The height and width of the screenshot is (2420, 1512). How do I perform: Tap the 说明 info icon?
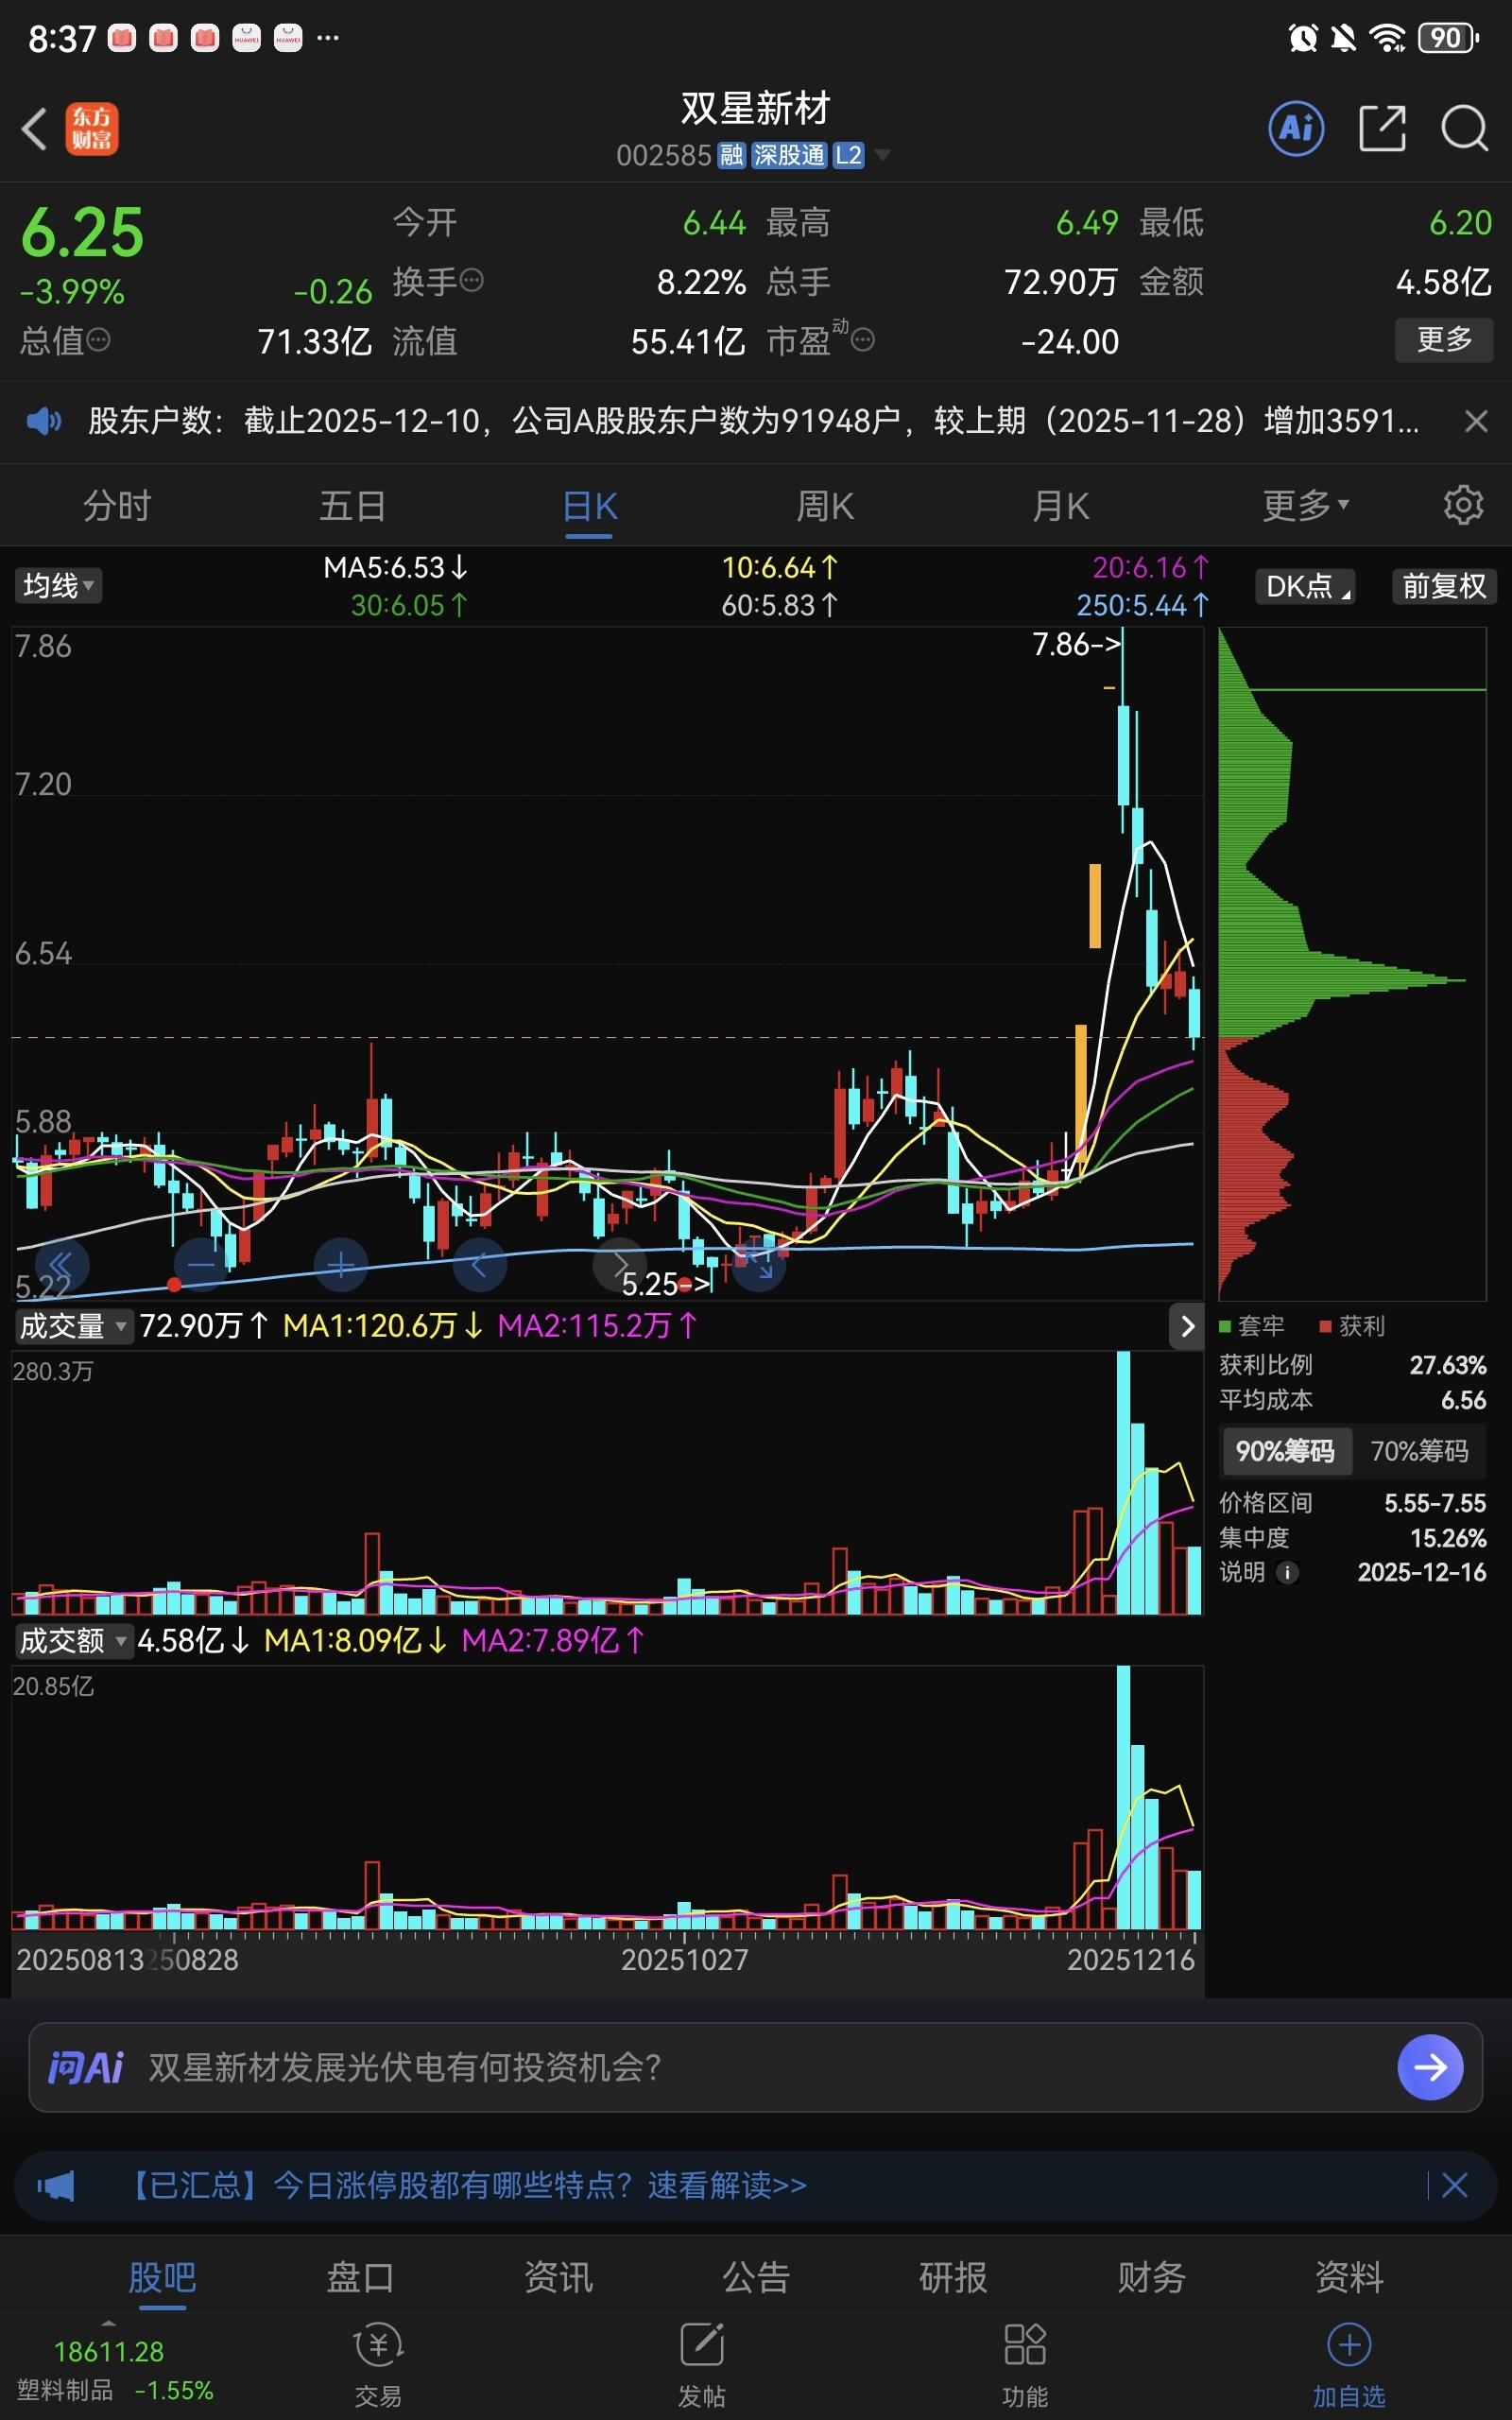1288,1572
